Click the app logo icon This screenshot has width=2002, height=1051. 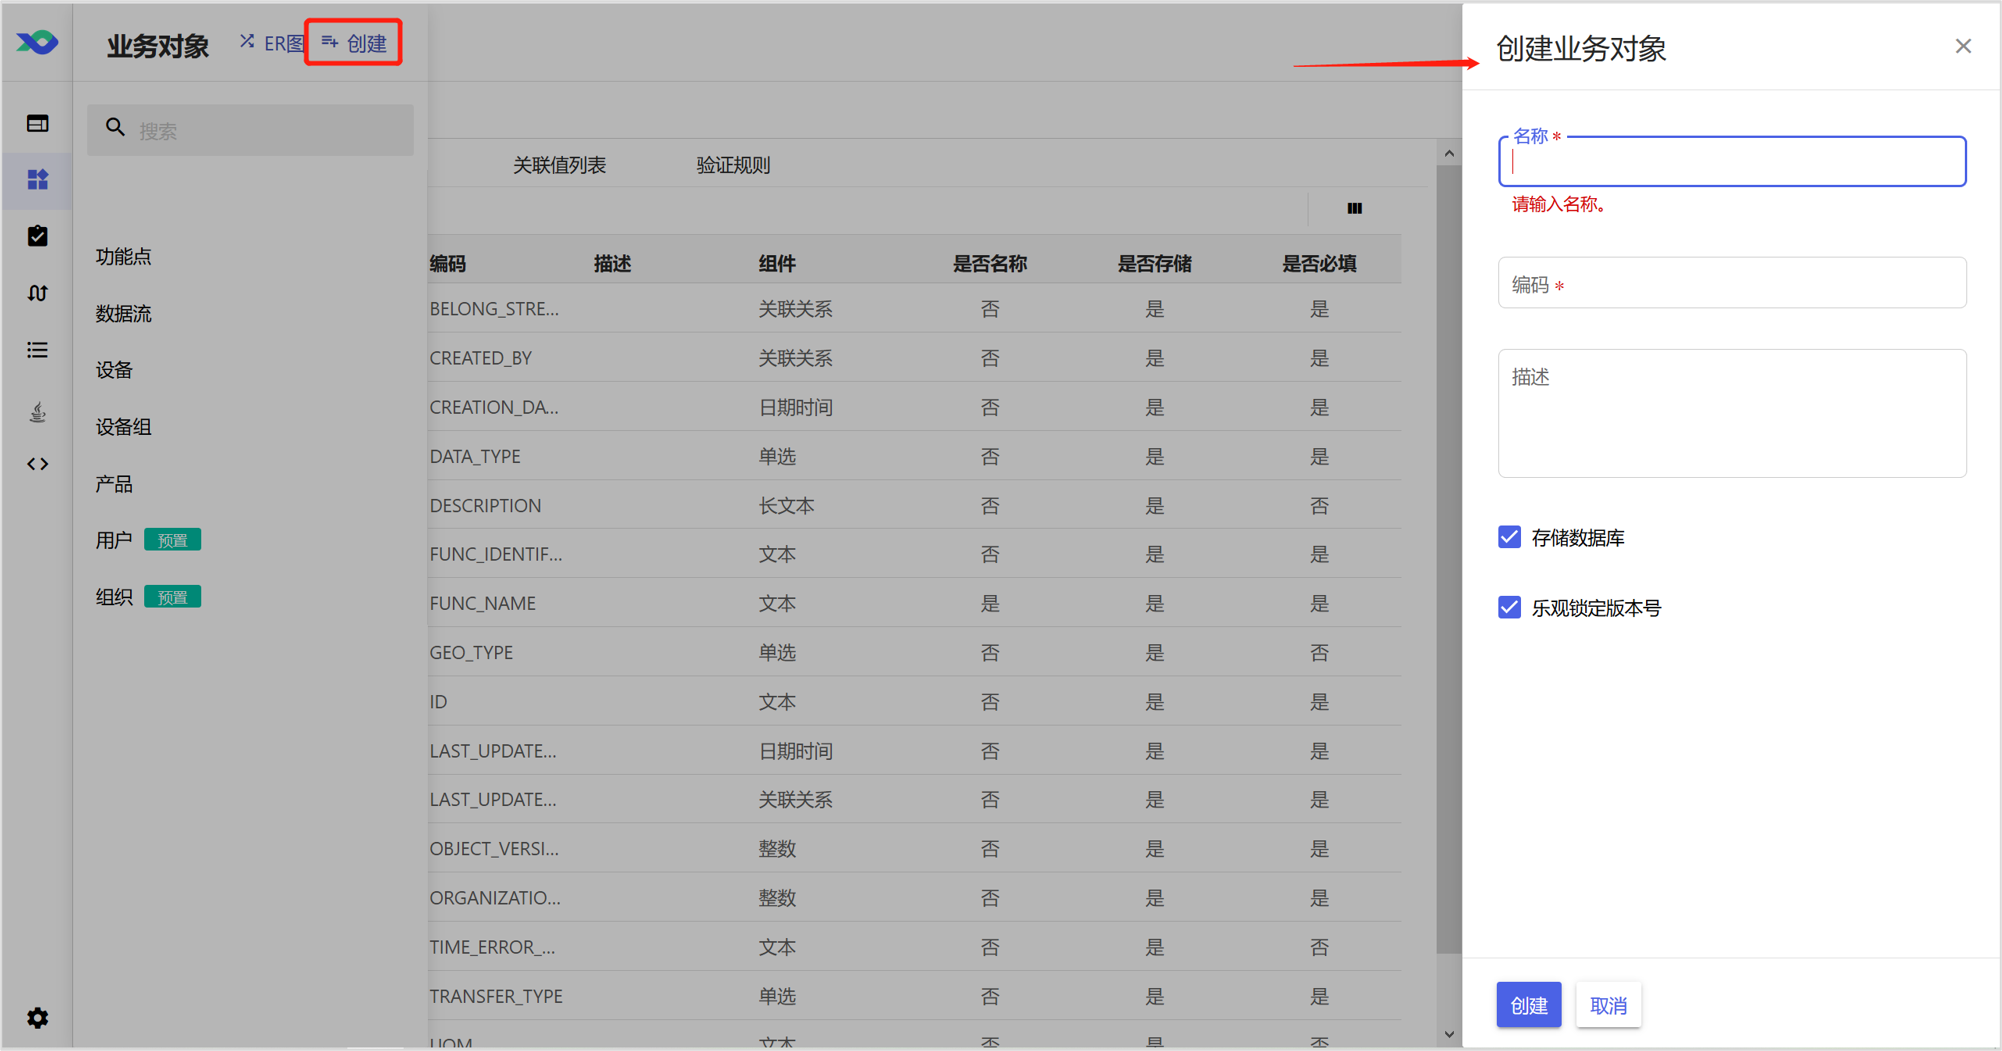point(37,42)
